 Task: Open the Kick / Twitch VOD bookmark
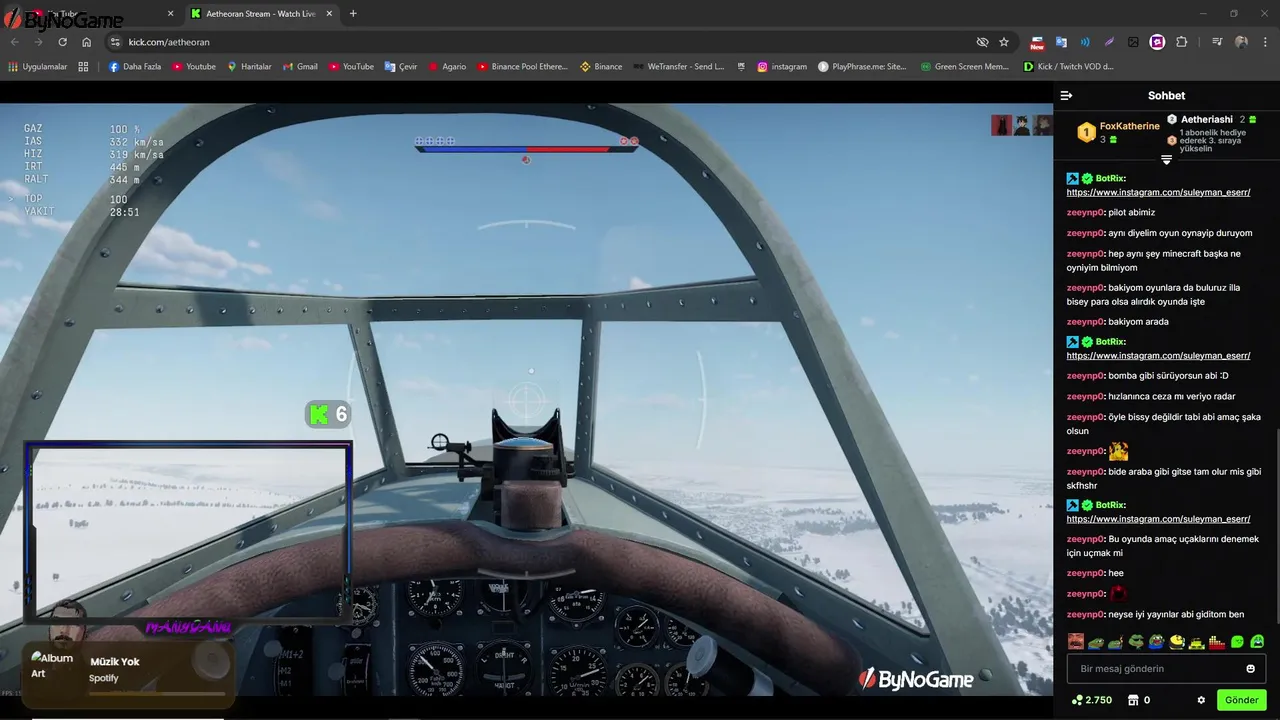tap(1068, 67)
